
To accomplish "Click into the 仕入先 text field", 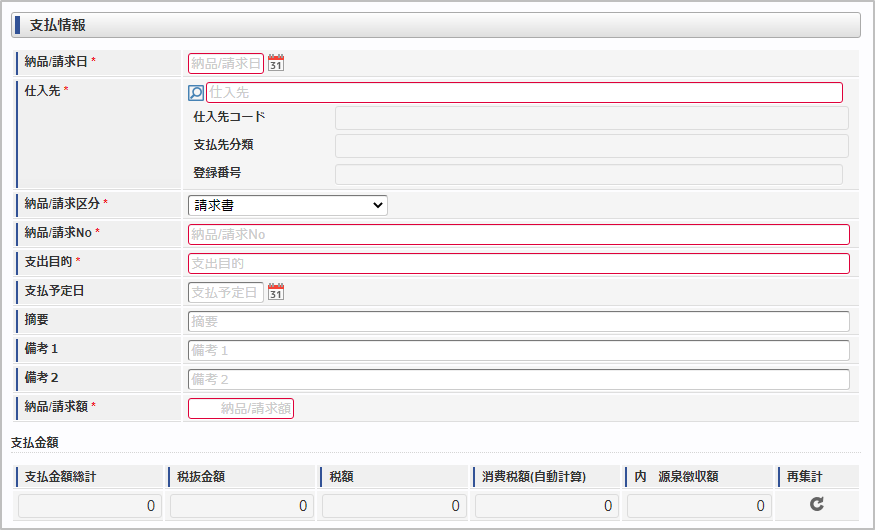I will 524,93.
